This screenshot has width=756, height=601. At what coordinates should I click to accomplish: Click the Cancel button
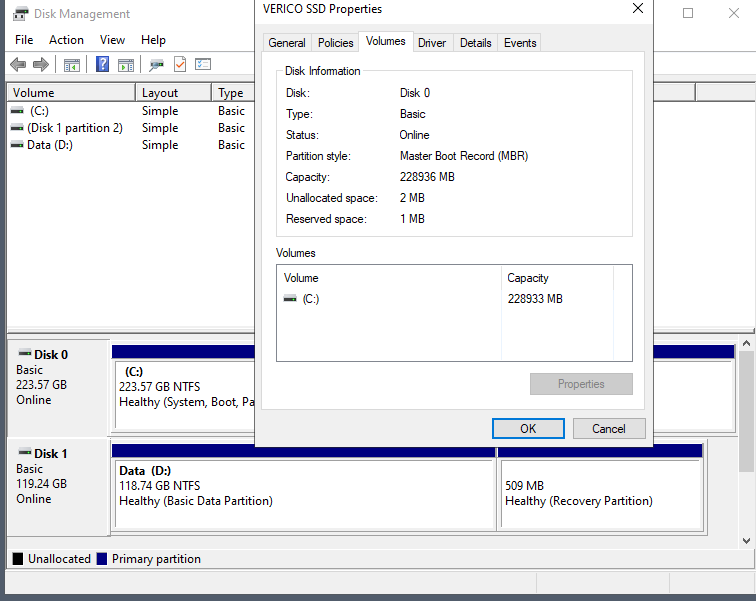pos(609,428)
